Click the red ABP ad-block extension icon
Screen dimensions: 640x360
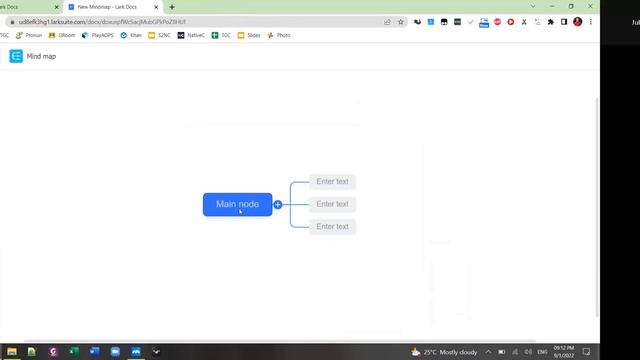(497, 22)
